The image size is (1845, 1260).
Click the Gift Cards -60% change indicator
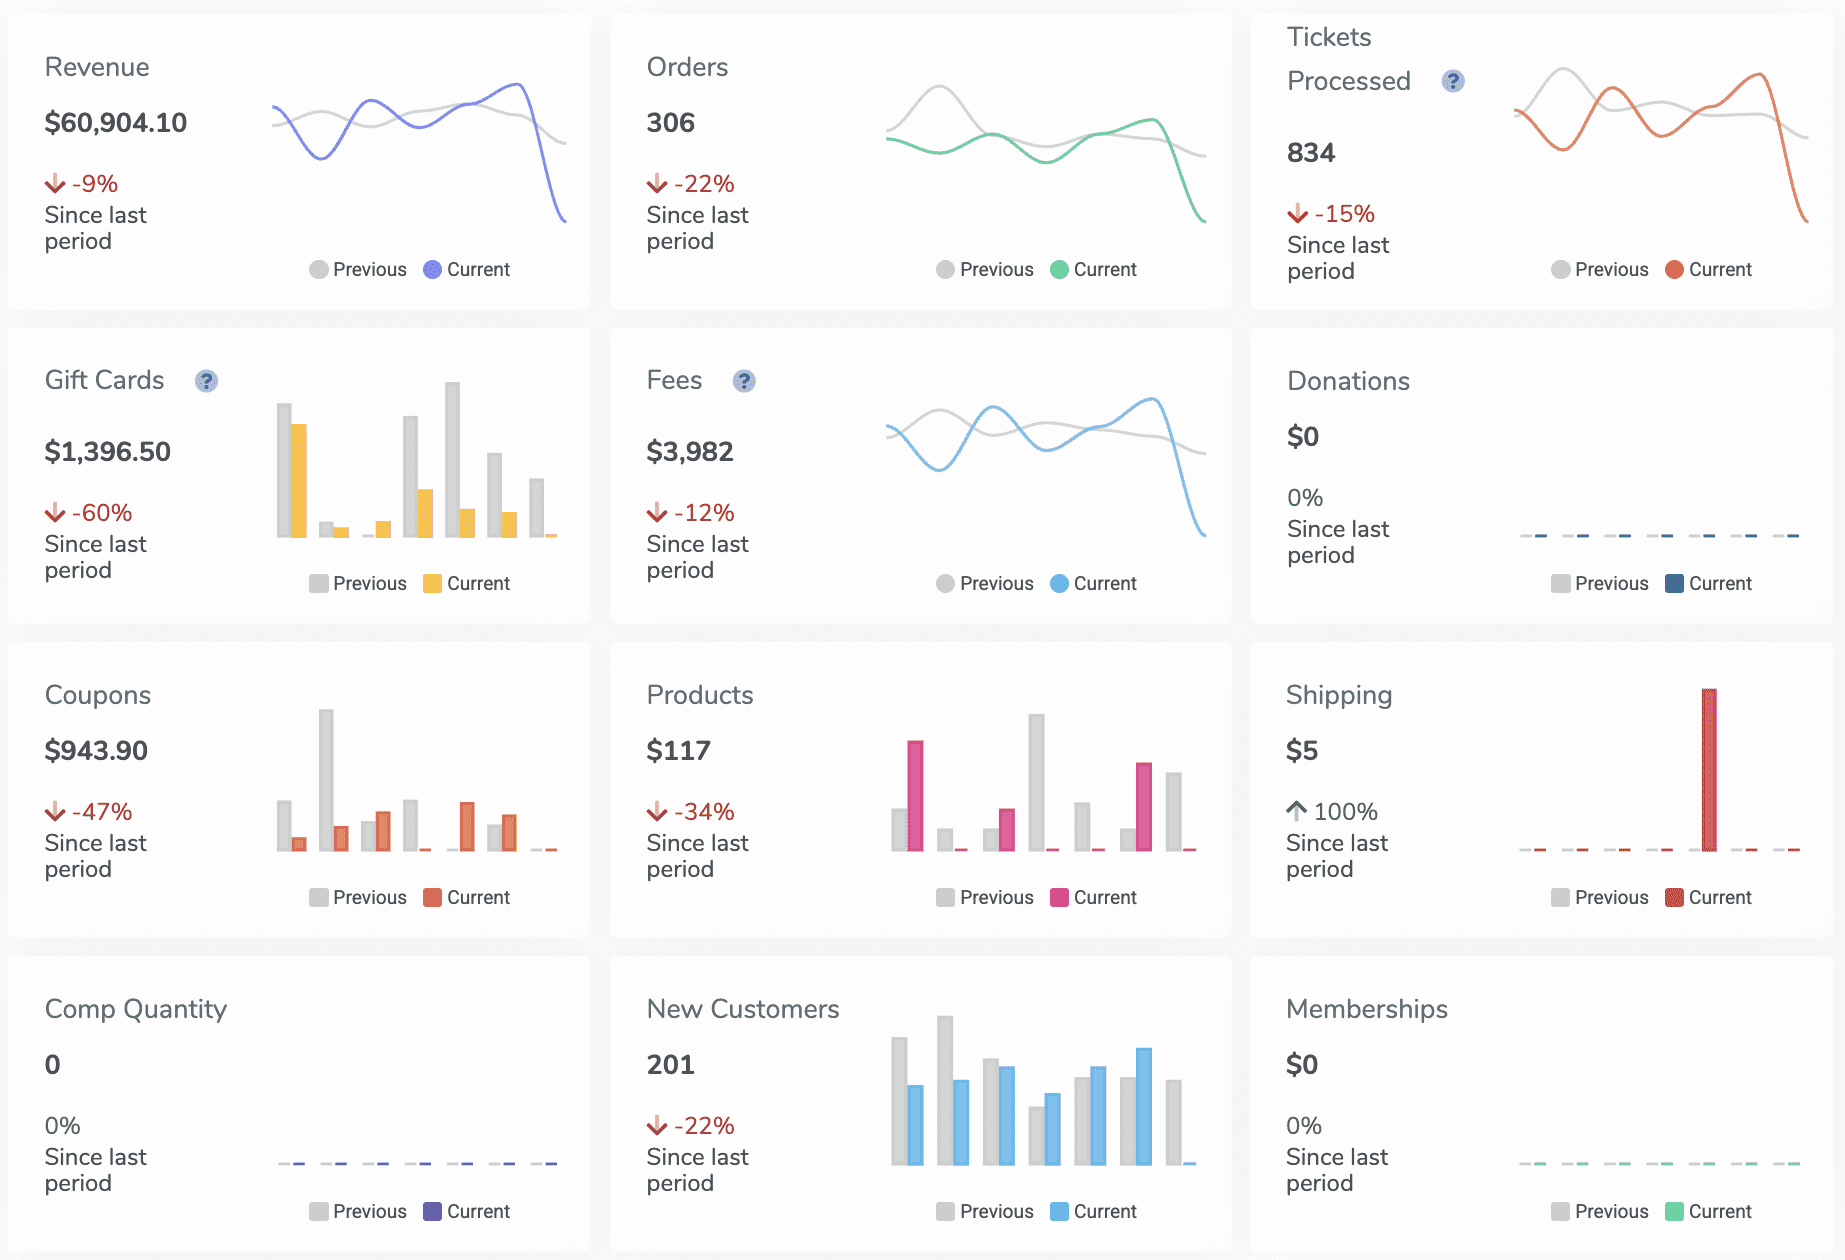click(x=88, y=513)
